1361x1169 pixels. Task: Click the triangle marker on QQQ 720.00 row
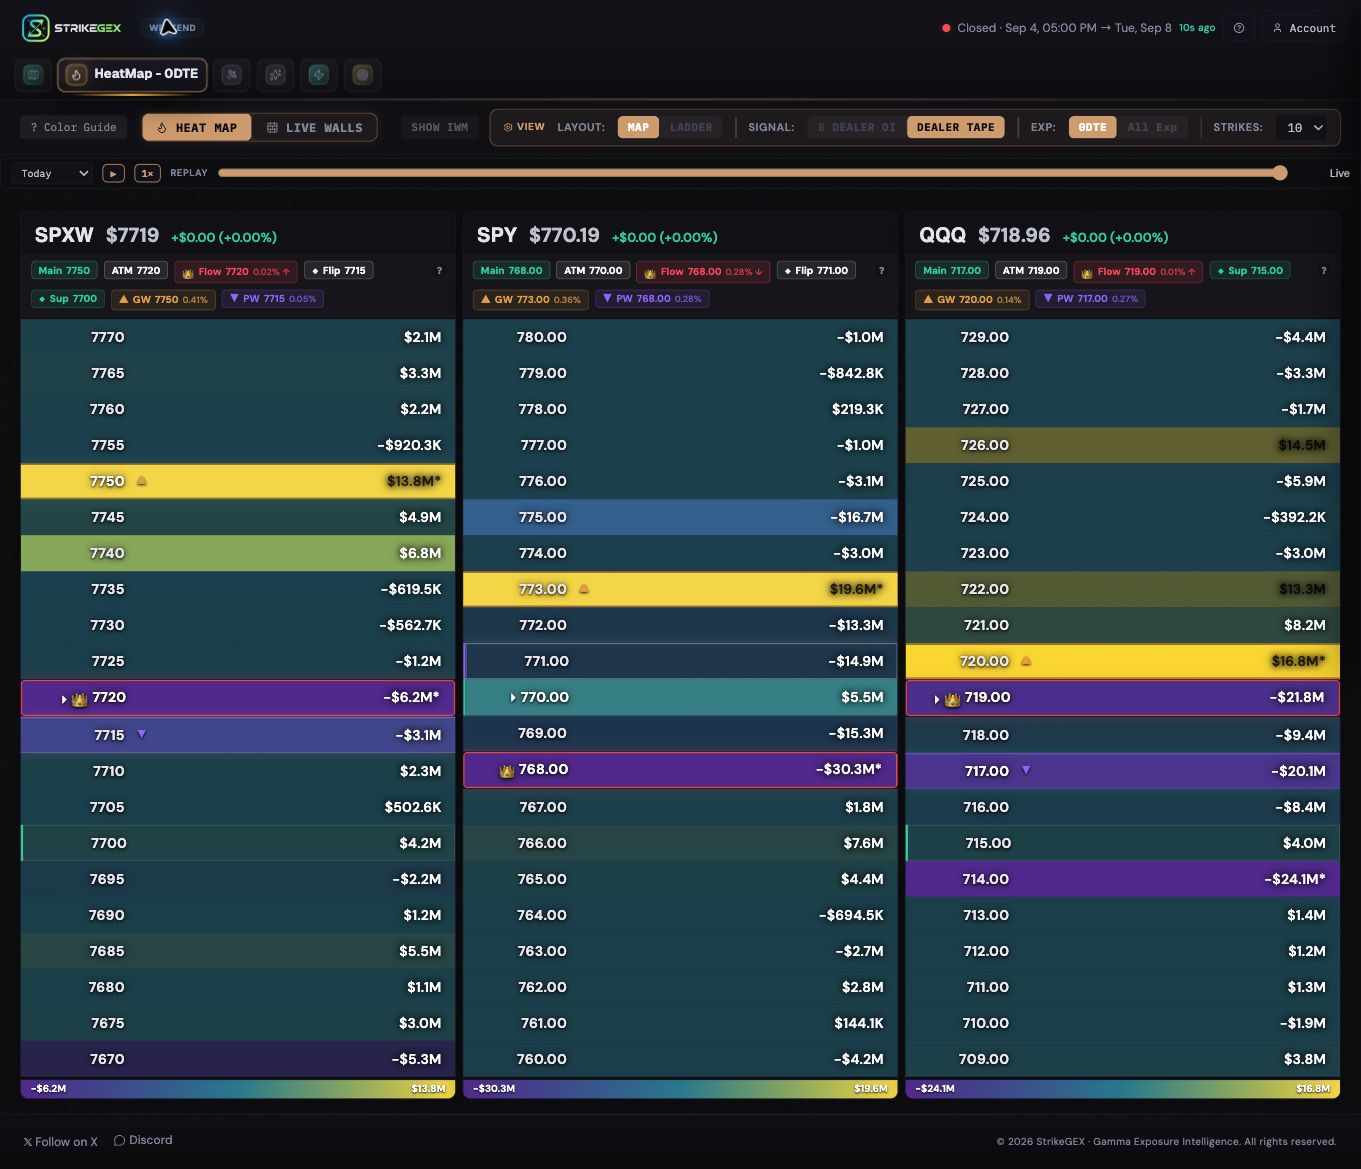[1026, 661]
